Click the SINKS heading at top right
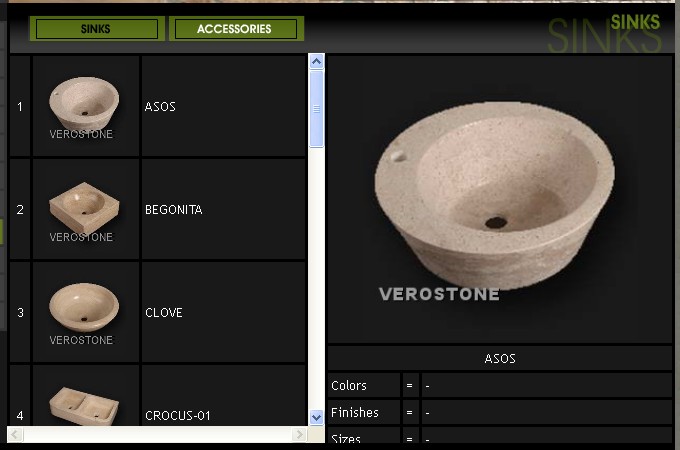Screen dimensions: 680x450 point(635,22)
